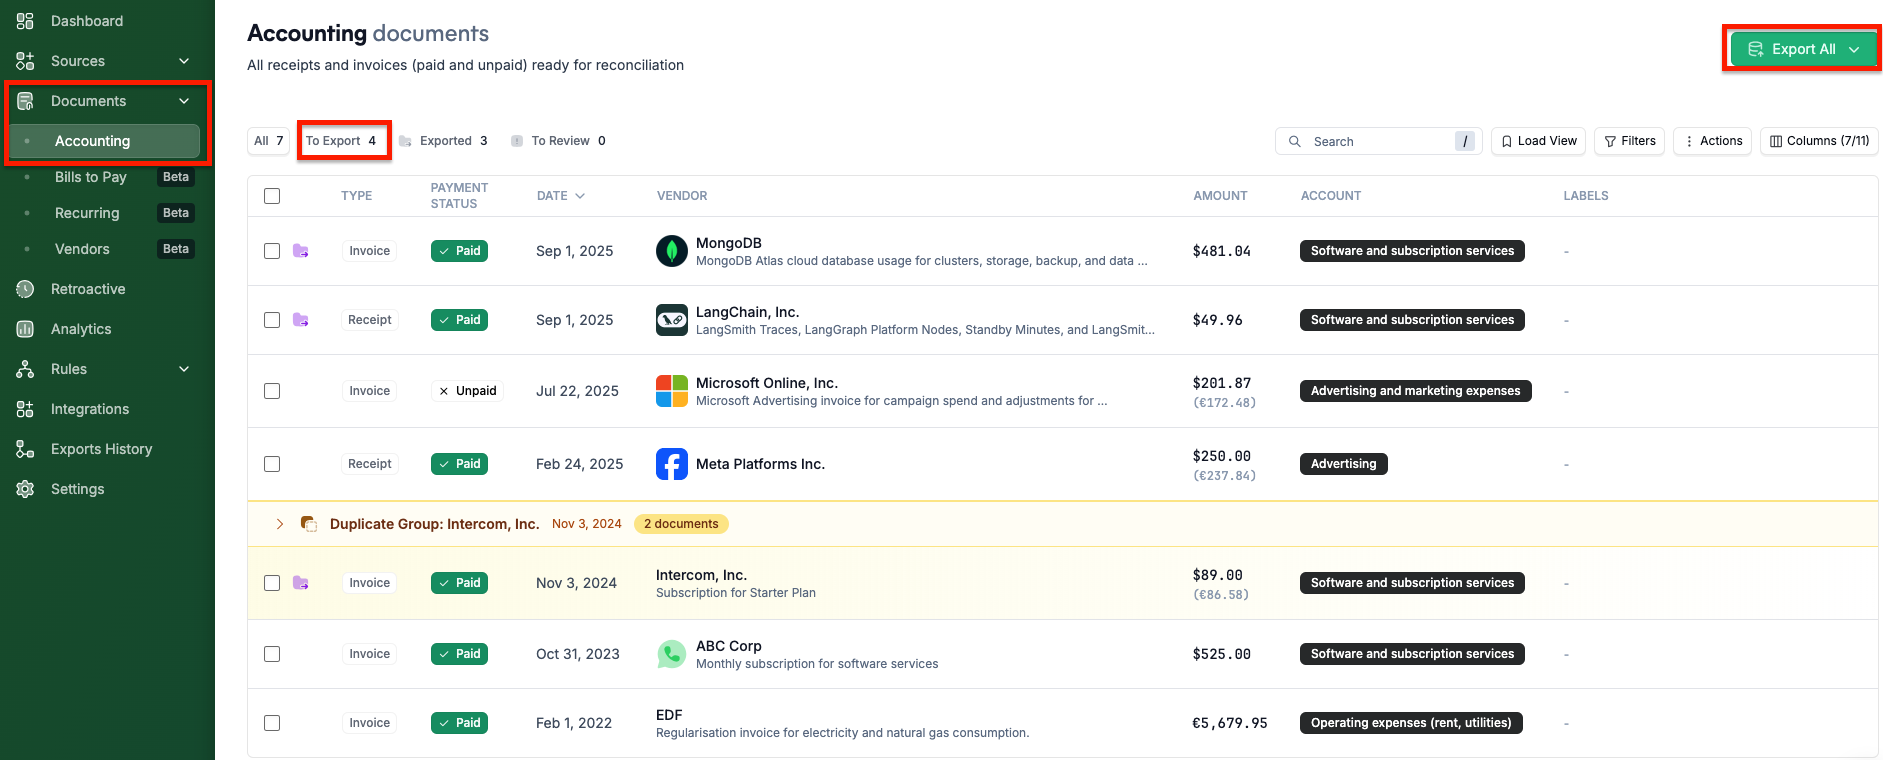Open the Export All dropdown arrow
Viewport: 1883px width, 760px height.
1855,49
